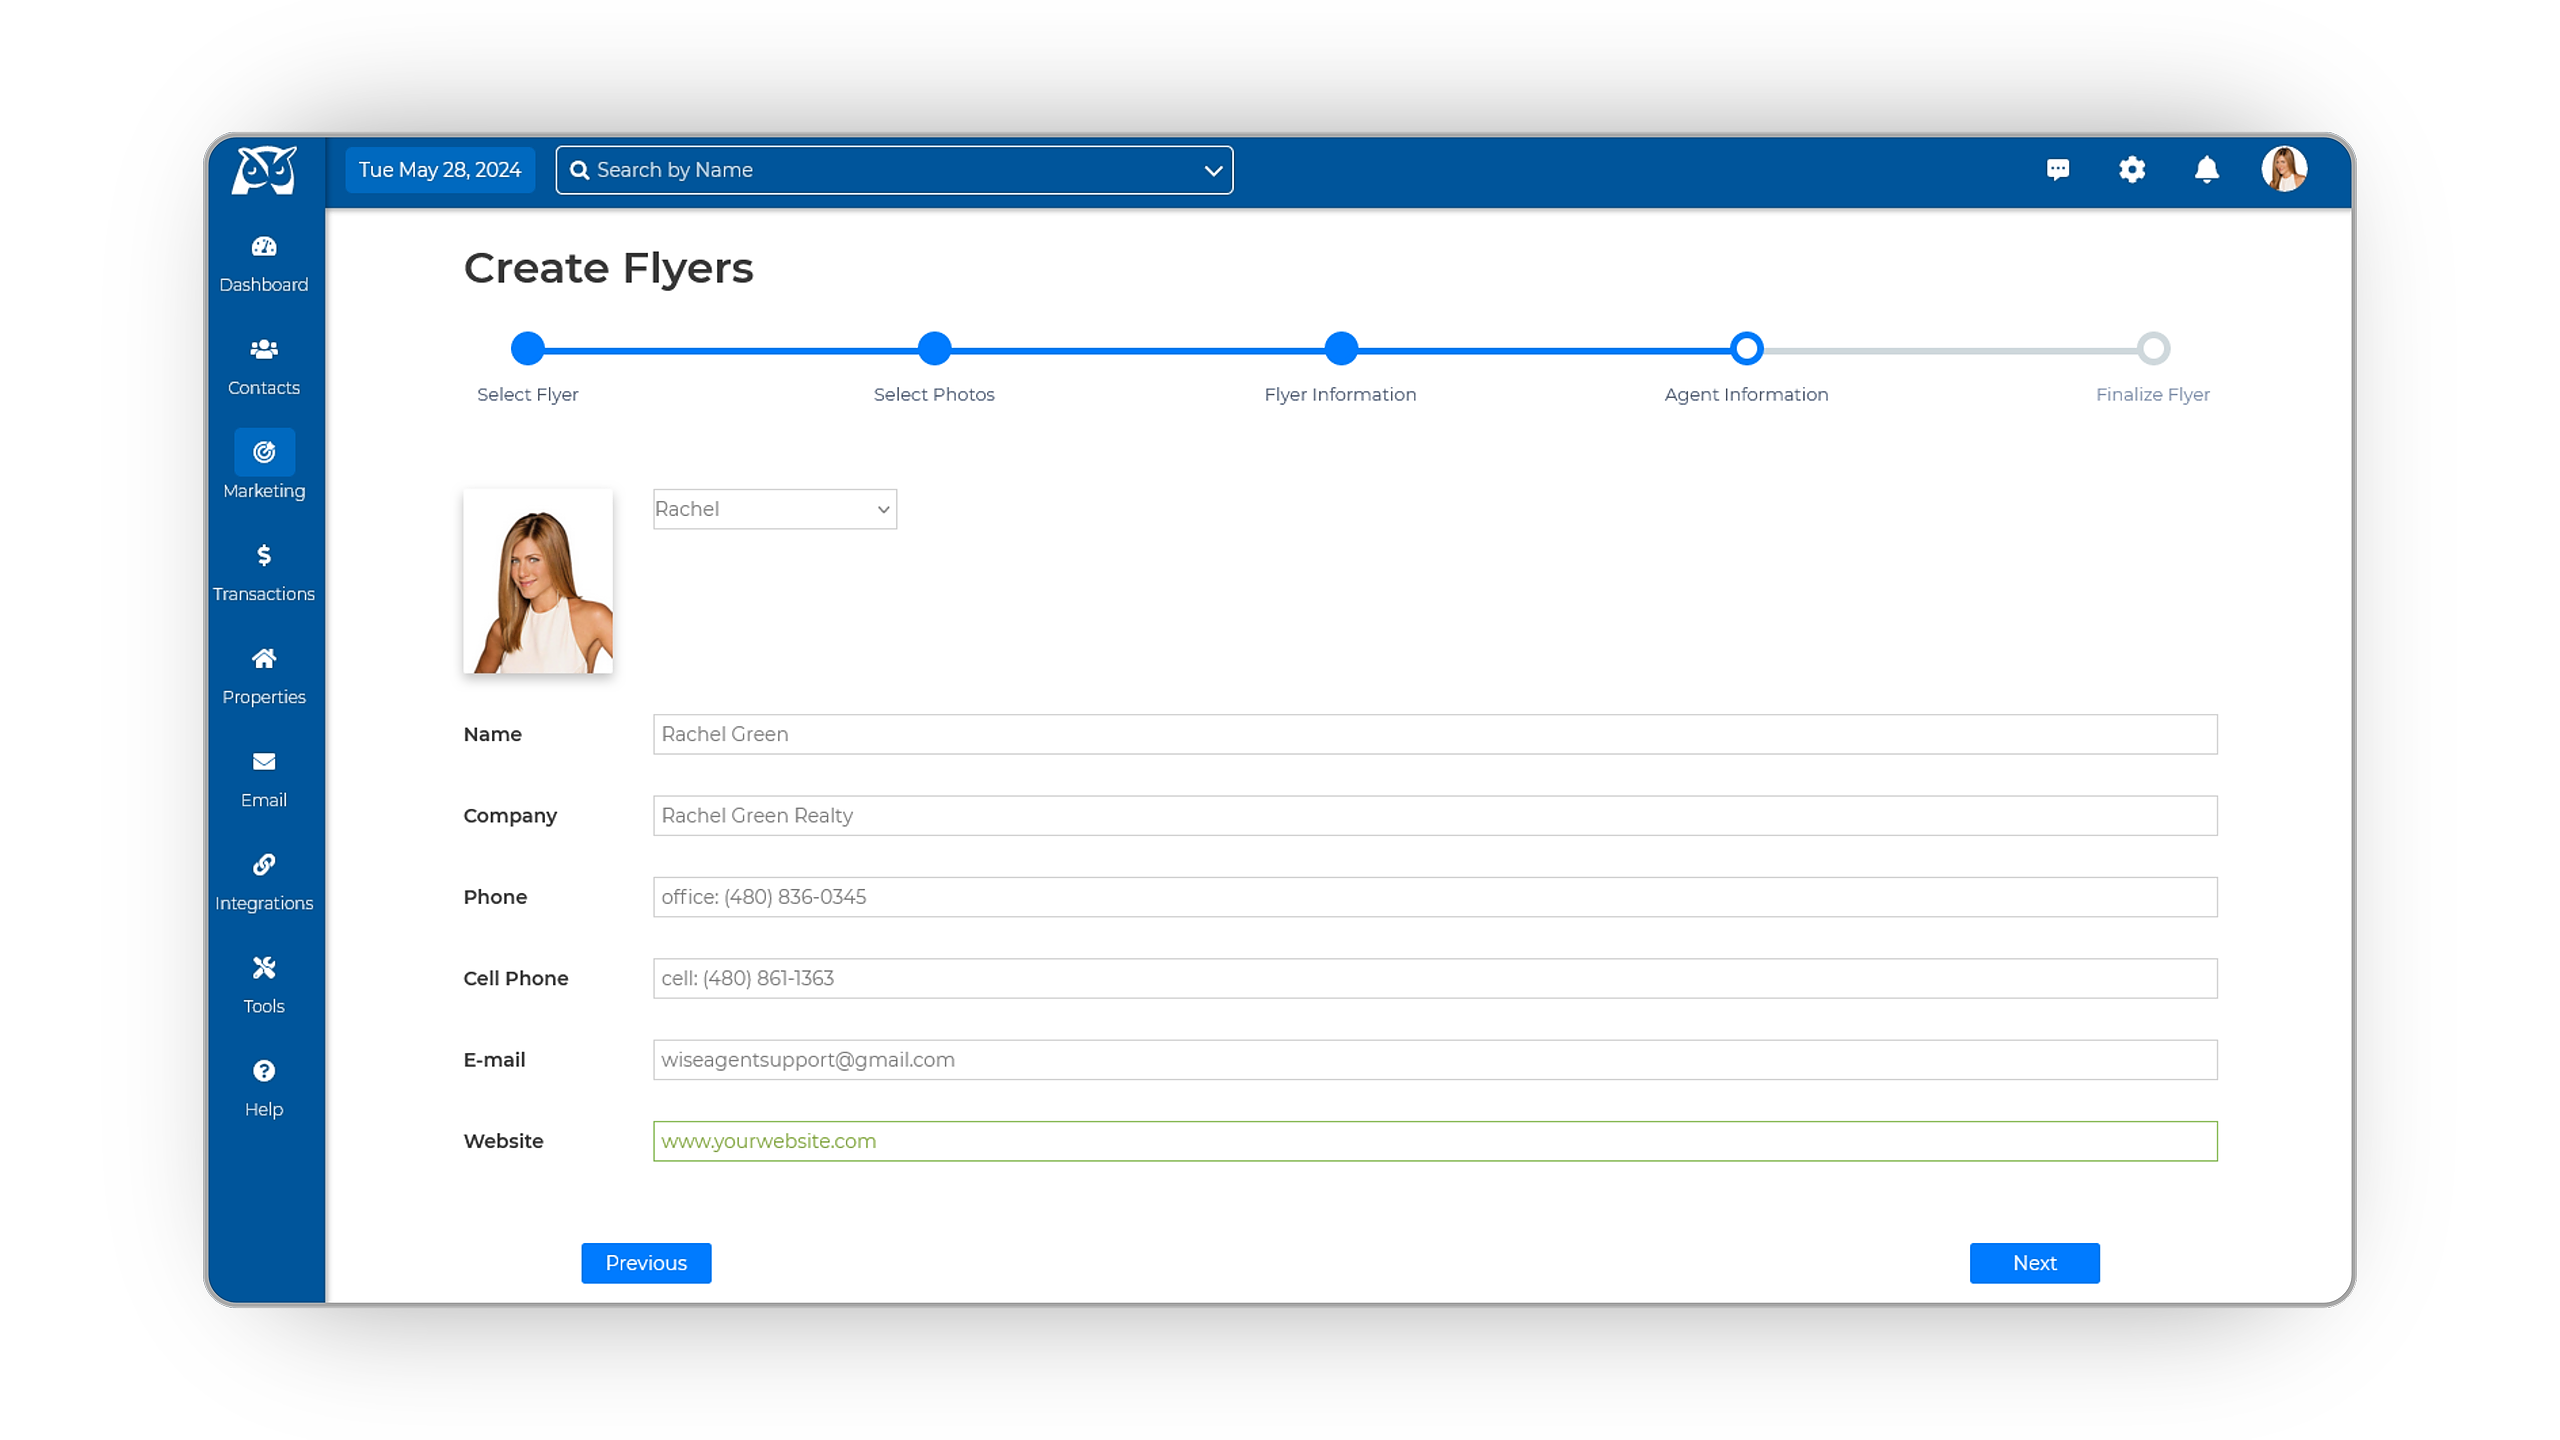Open the Properties house icon
2560x1440 pixels.
264,658
